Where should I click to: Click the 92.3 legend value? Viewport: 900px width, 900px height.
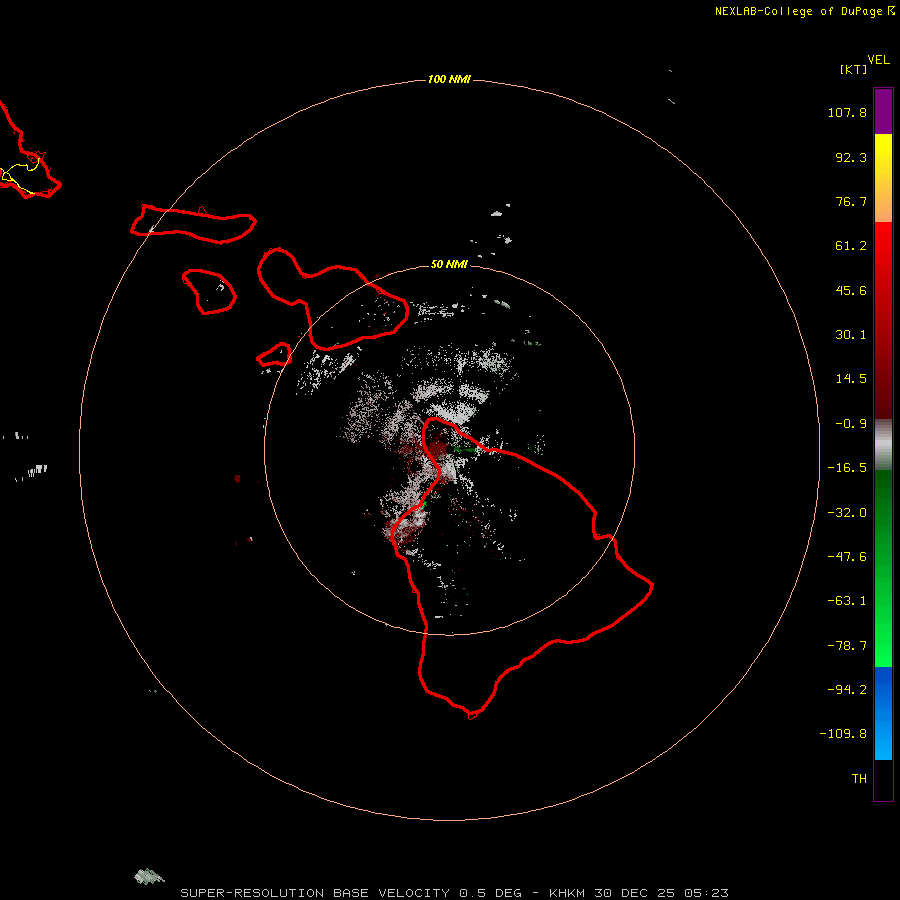pos(851,157)
